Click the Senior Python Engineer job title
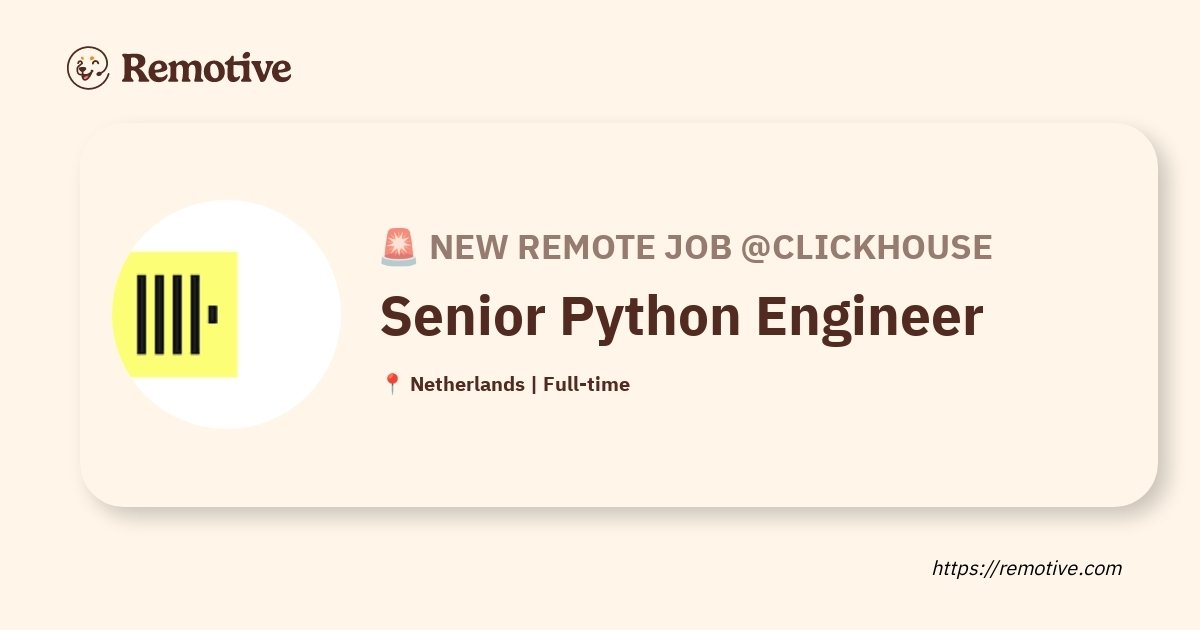 (681, 318)
